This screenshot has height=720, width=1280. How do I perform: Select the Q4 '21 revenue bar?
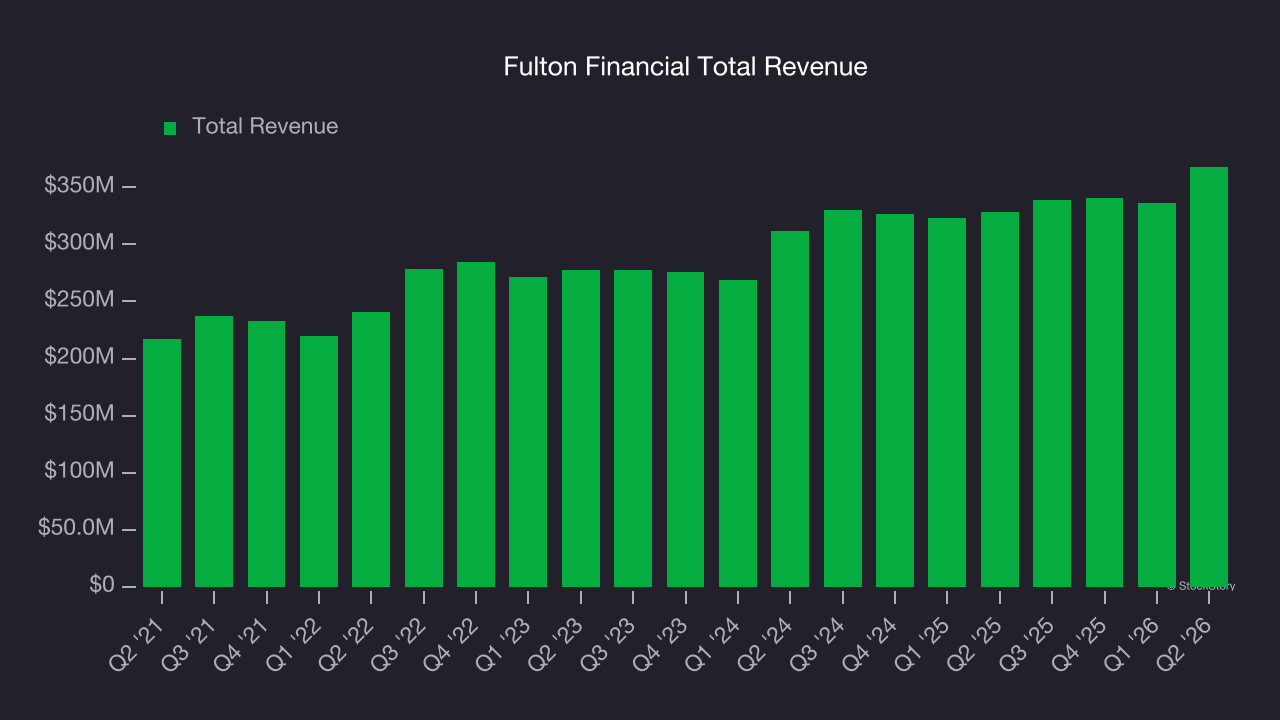[x=267, y=454]
